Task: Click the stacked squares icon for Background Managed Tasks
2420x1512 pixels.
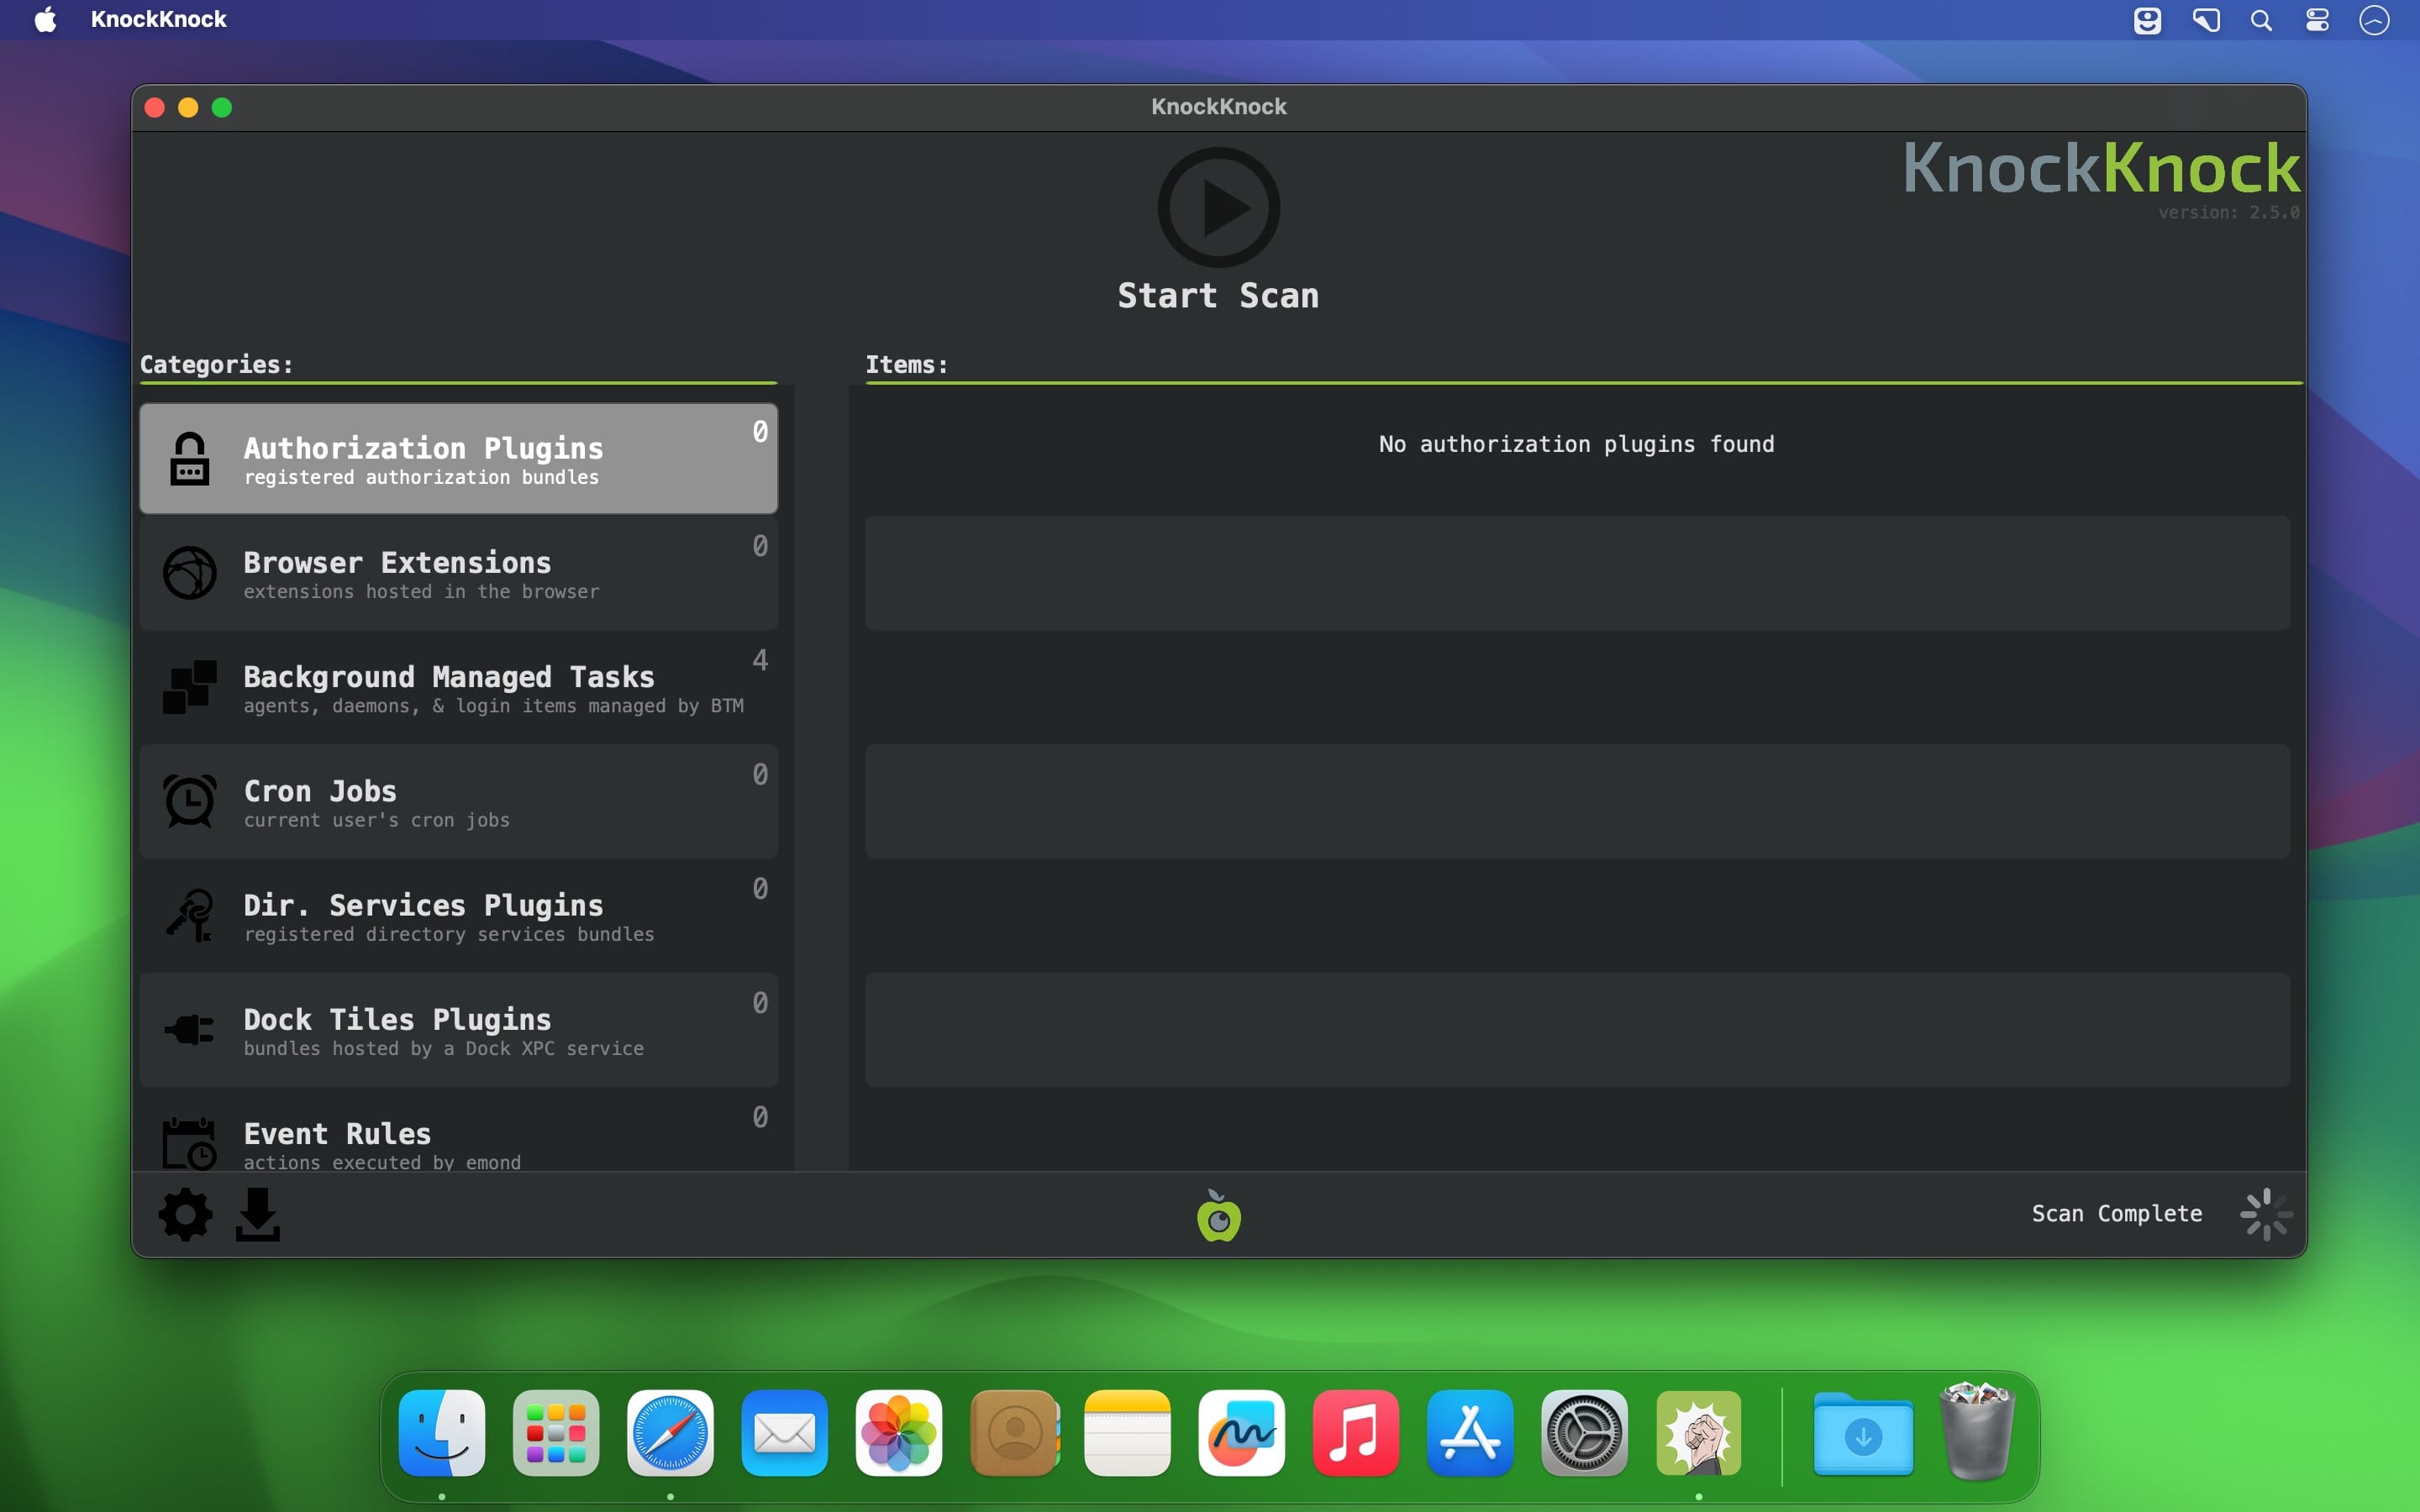Action: pos(189,687)
